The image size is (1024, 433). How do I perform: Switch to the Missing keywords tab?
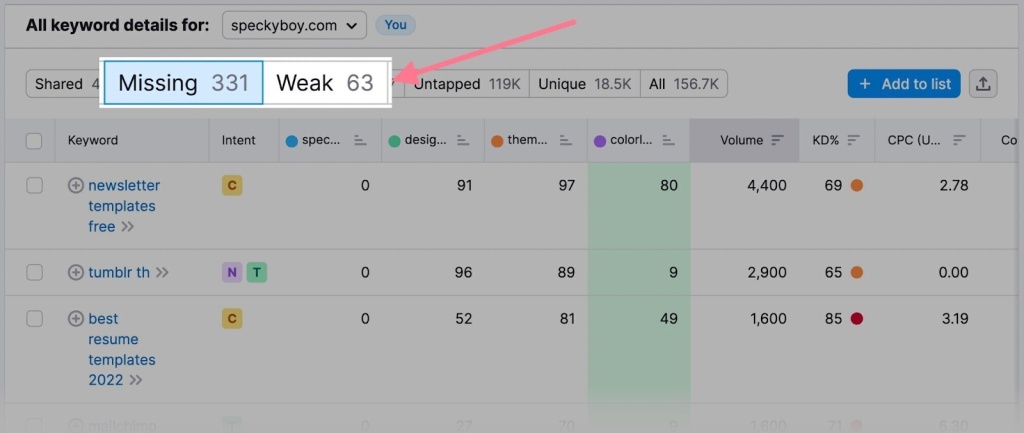(183, 83)
